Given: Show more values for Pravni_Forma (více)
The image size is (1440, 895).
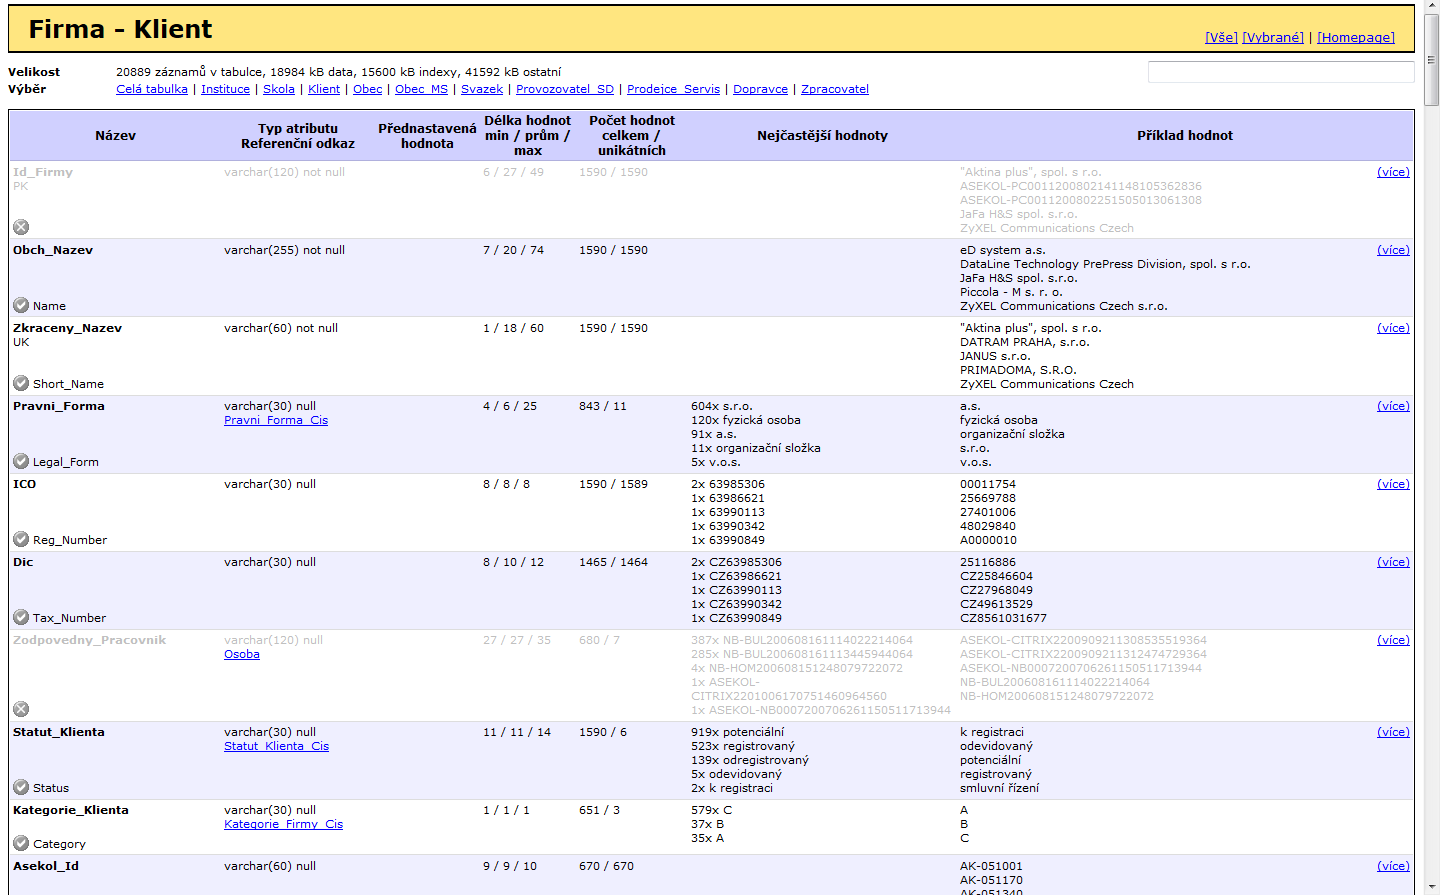Looking at the screenshot, I should tap(1393, 406).
